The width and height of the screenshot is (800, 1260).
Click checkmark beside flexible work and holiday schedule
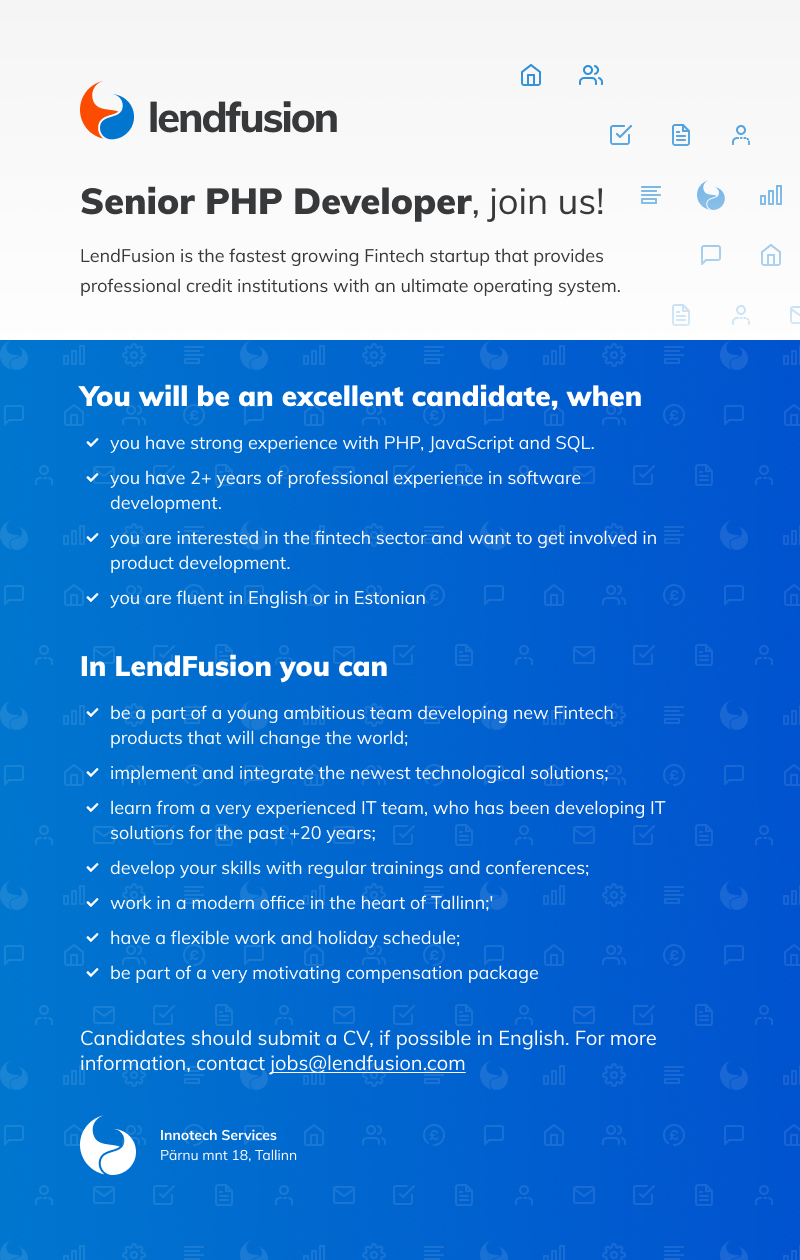[x=92, y=938]
